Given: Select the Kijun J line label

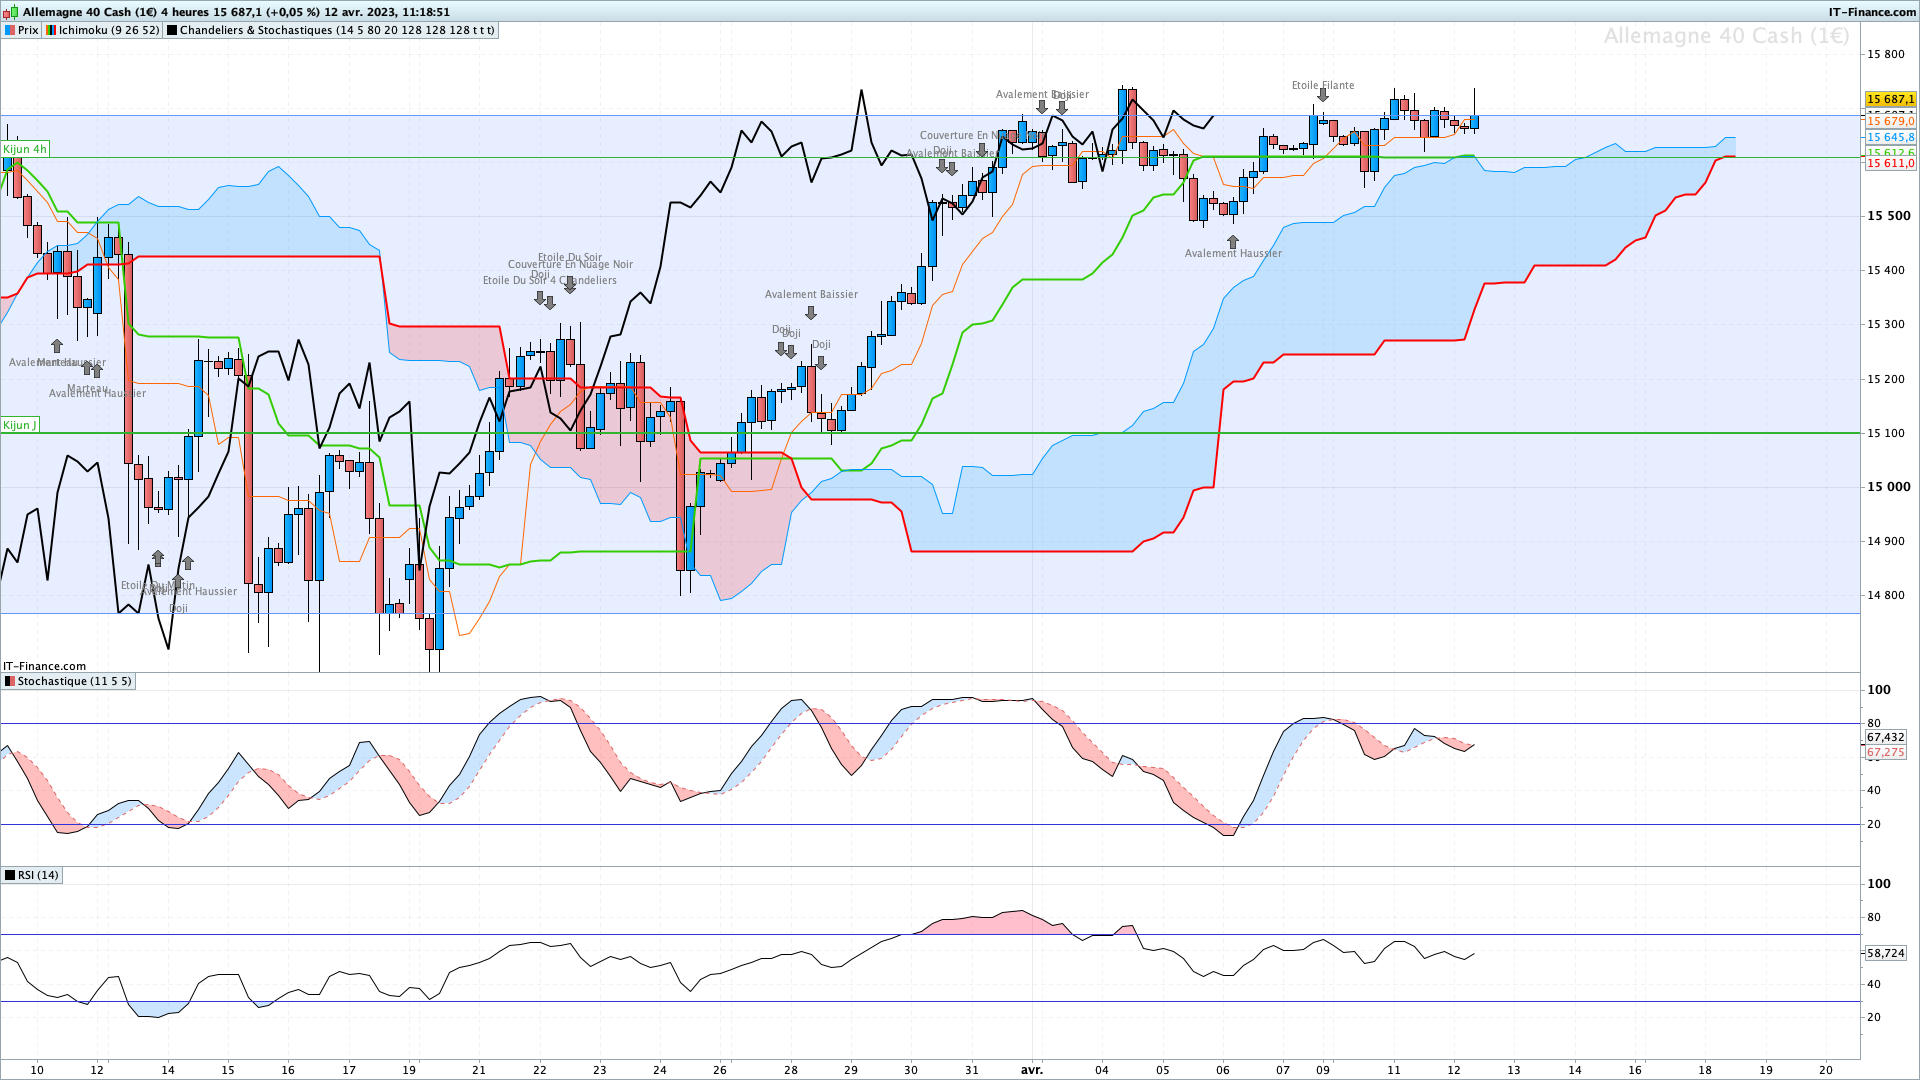Looking at the screenshot, I should click(x=20, y=425).
